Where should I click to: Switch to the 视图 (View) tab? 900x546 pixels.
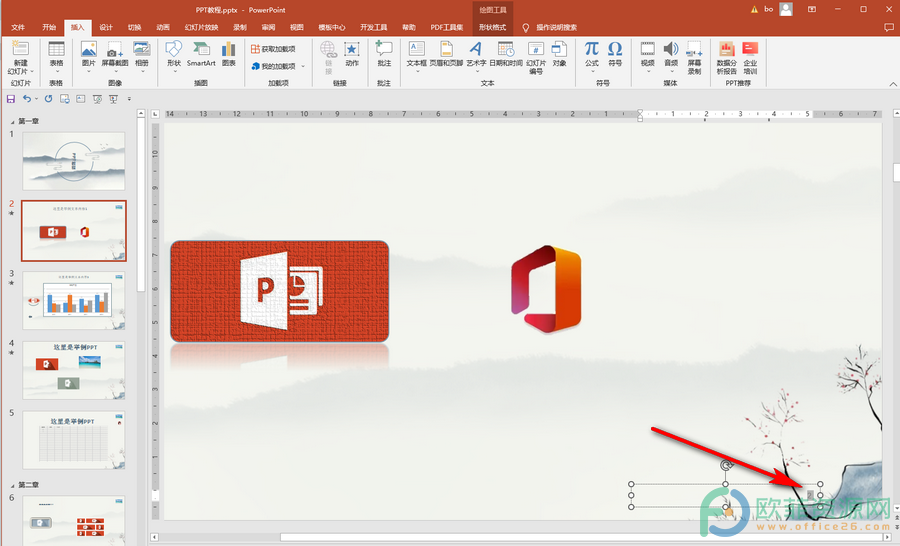297,27
